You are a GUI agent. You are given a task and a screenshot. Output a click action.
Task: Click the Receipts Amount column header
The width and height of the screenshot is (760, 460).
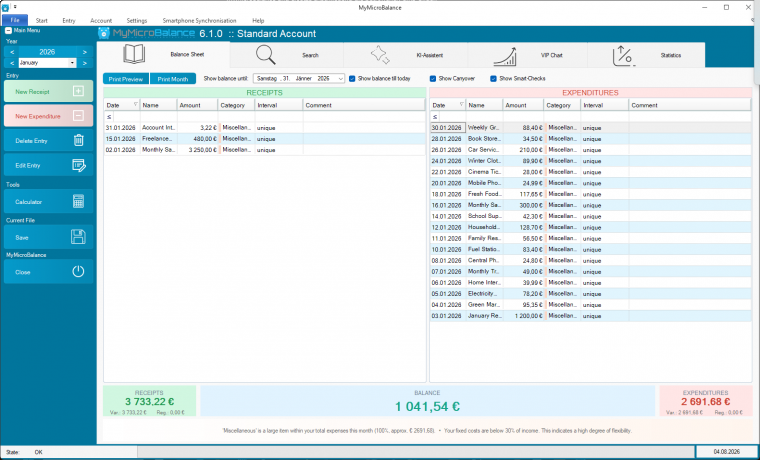tap(197, 105)
